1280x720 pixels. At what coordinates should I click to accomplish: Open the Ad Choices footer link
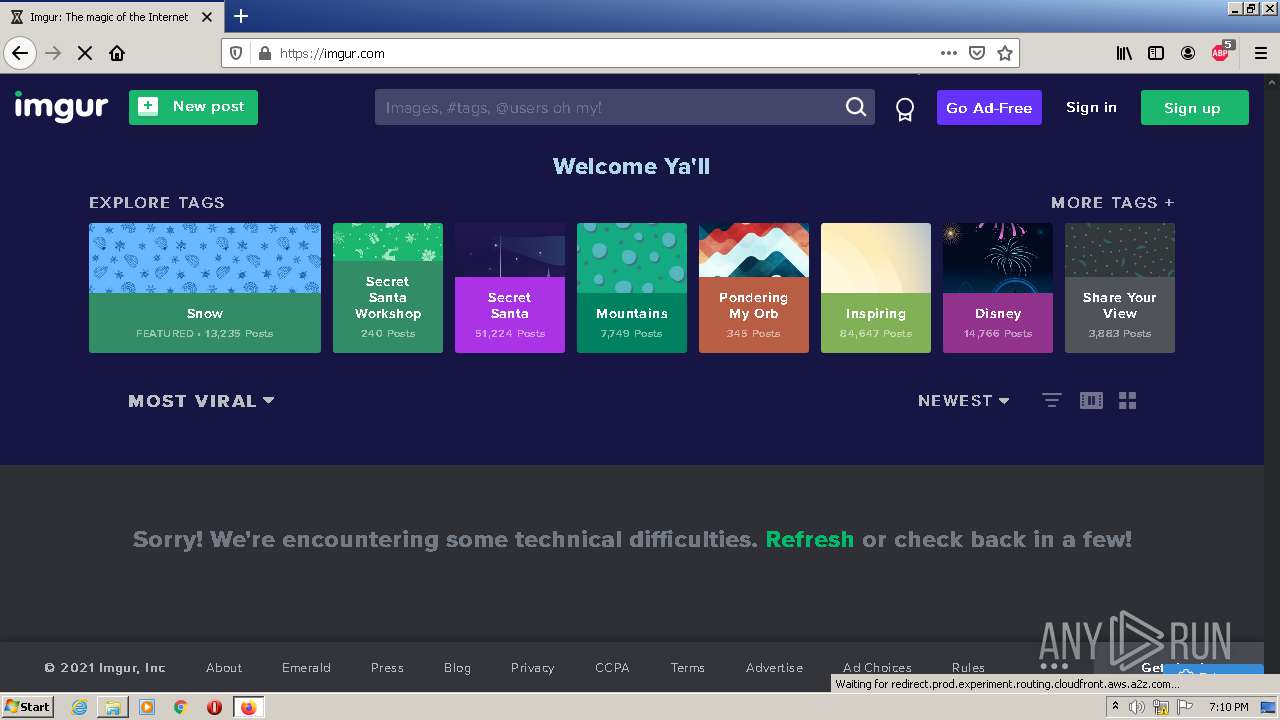click(x=877, y=667)
